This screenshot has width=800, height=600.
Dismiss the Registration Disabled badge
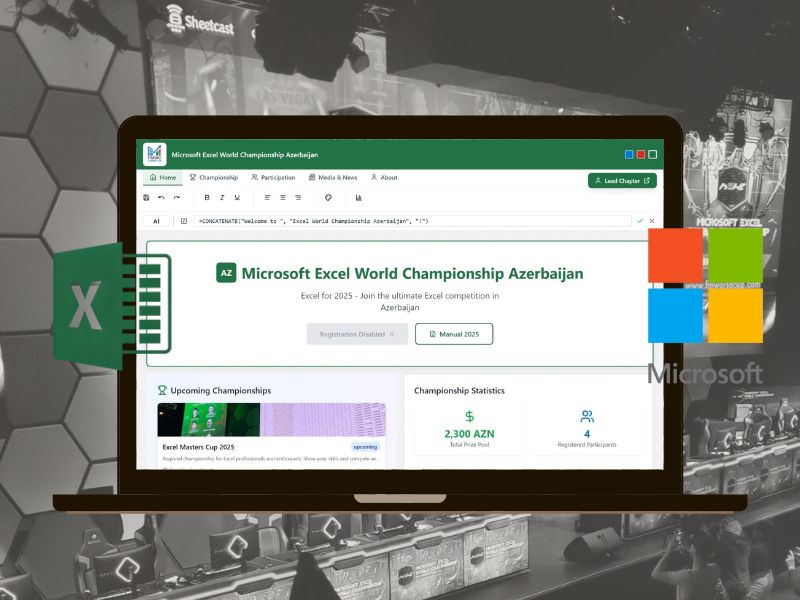(390, 334)
